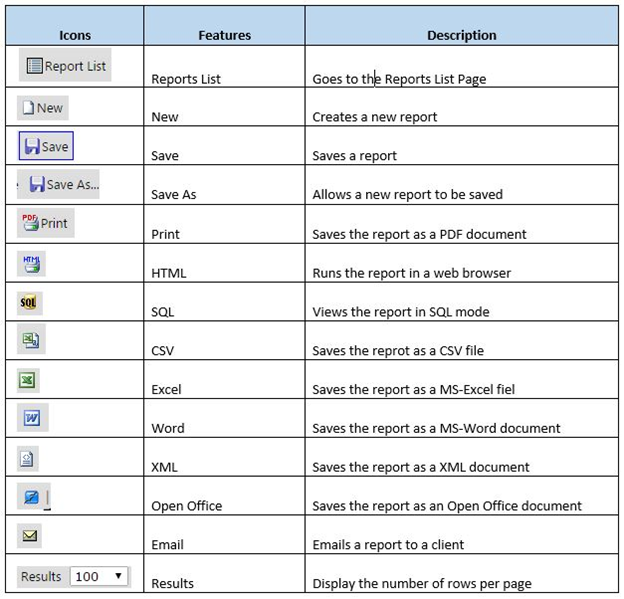624x599 pixels.
Task: Select the Open Office export icon
Action: pyautogui.click(x=30, y=496)
